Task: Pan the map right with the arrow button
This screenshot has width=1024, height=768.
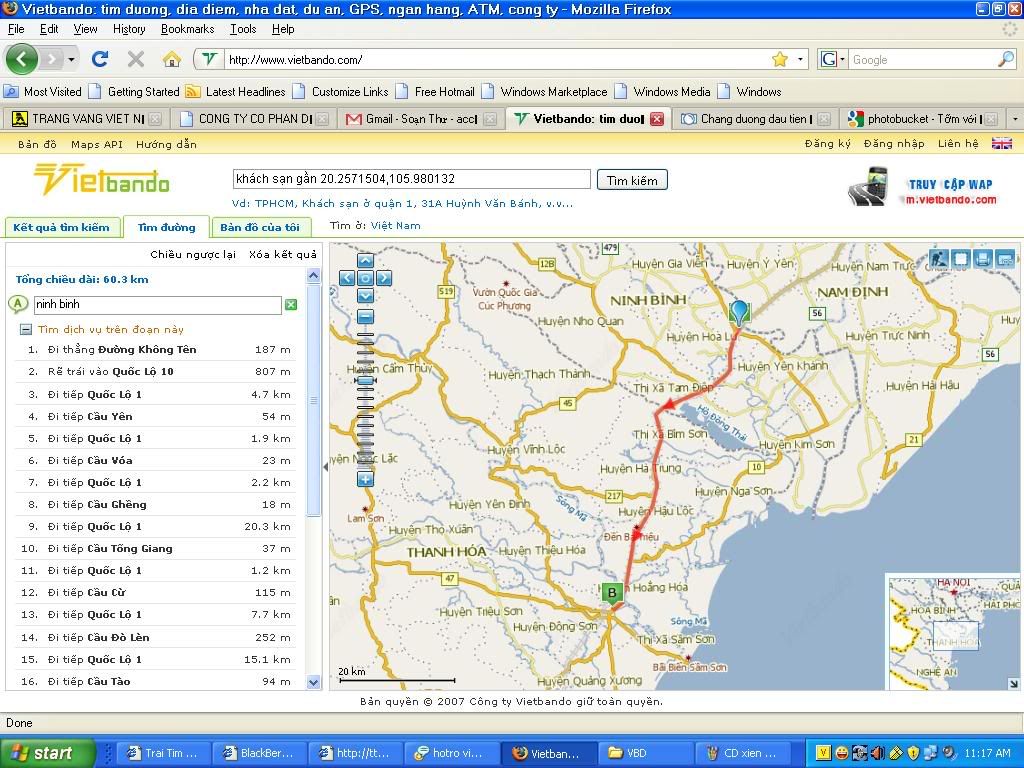Action: point(383,278)
